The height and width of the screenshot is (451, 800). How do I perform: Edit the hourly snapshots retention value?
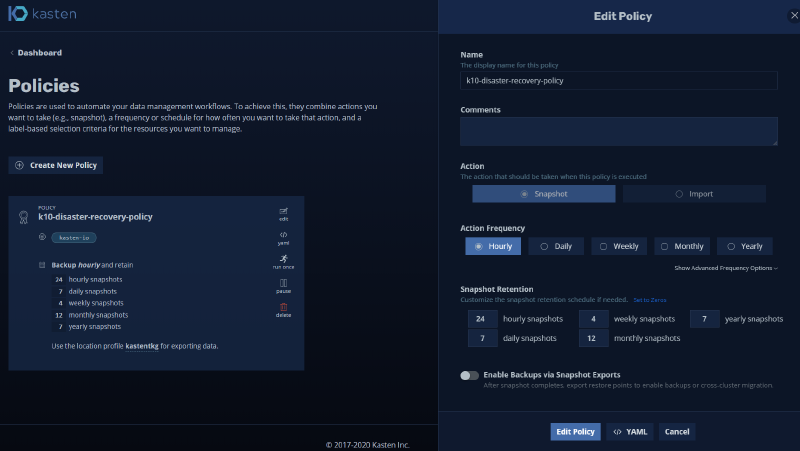coord(483,319)
